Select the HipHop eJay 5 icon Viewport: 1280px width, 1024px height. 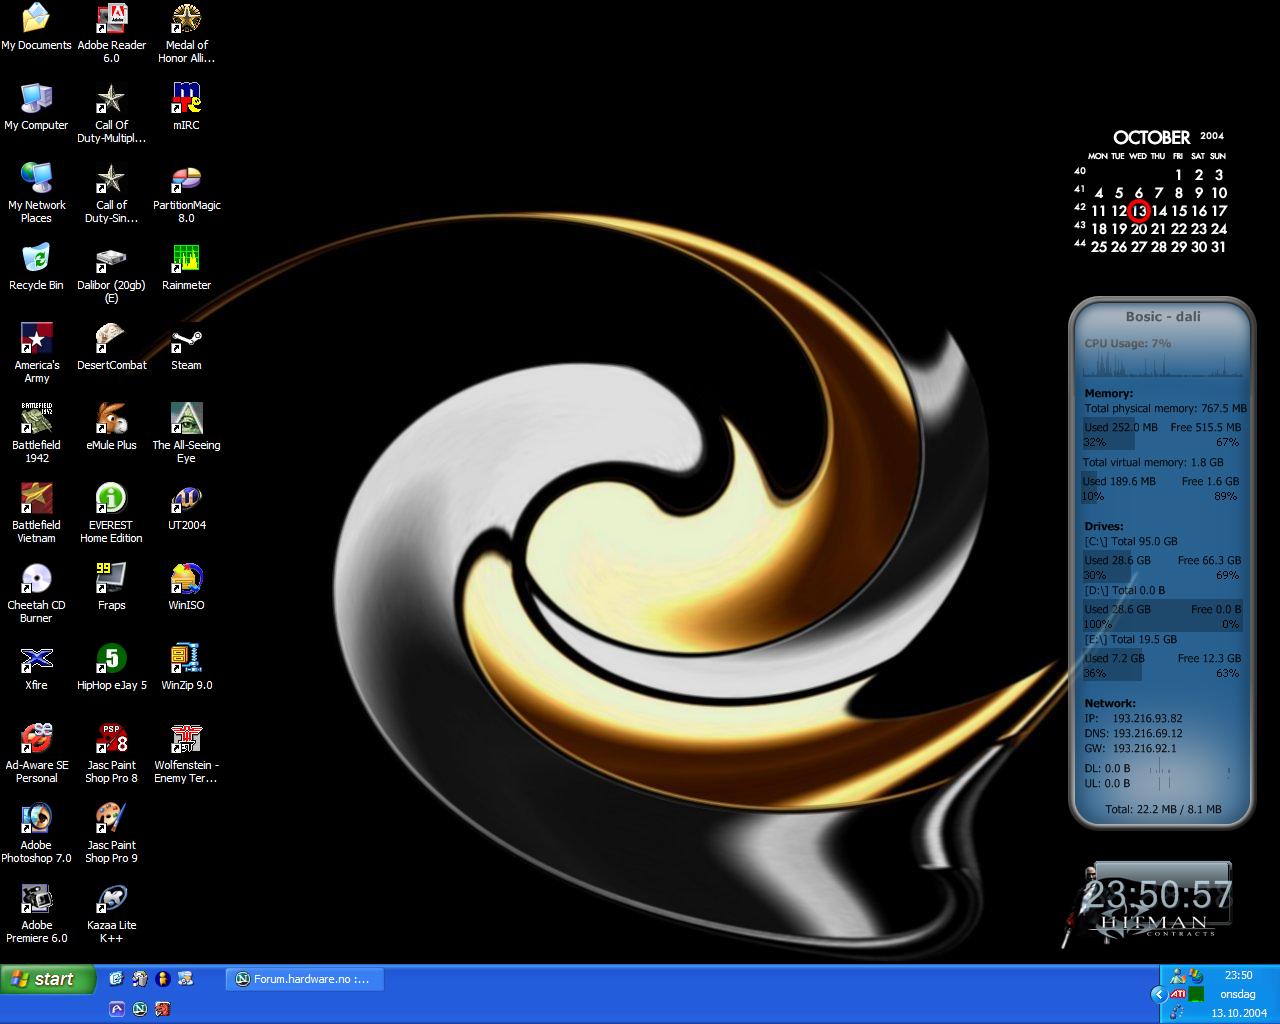click(x=111, y=667)
